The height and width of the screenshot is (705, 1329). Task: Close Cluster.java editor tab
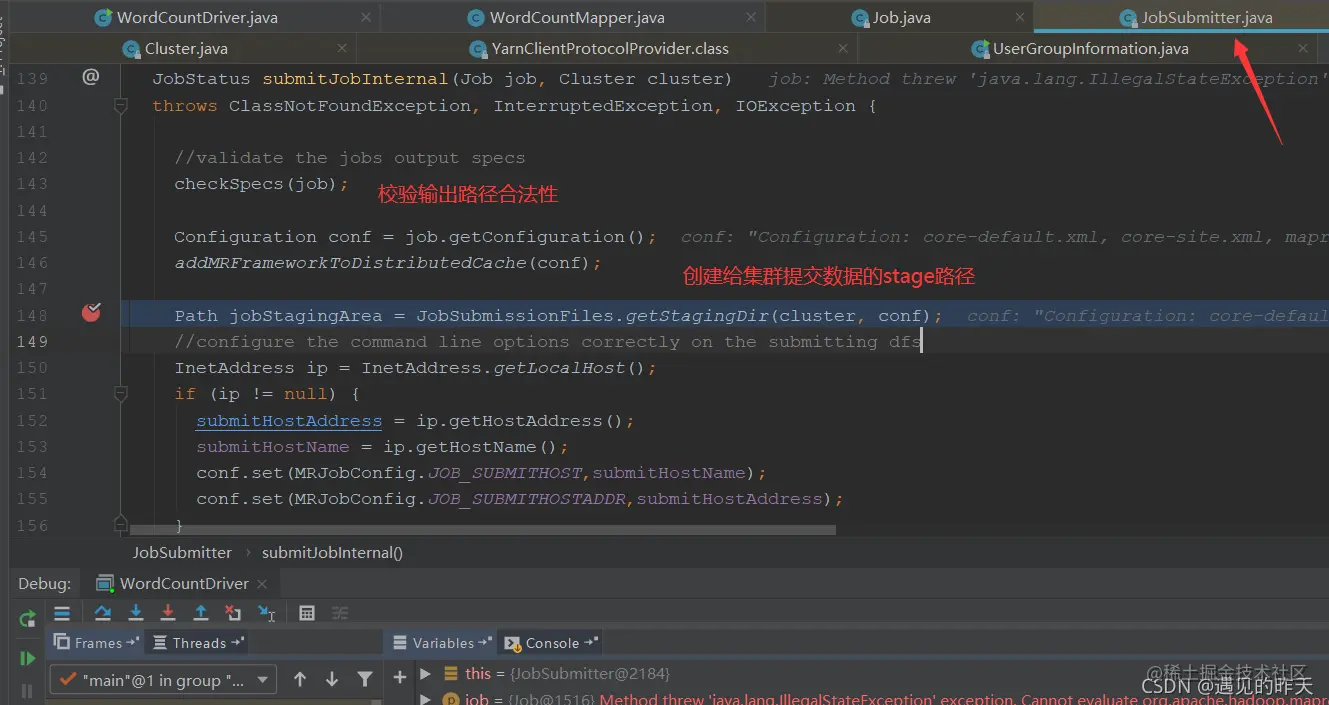click(342, 48)
